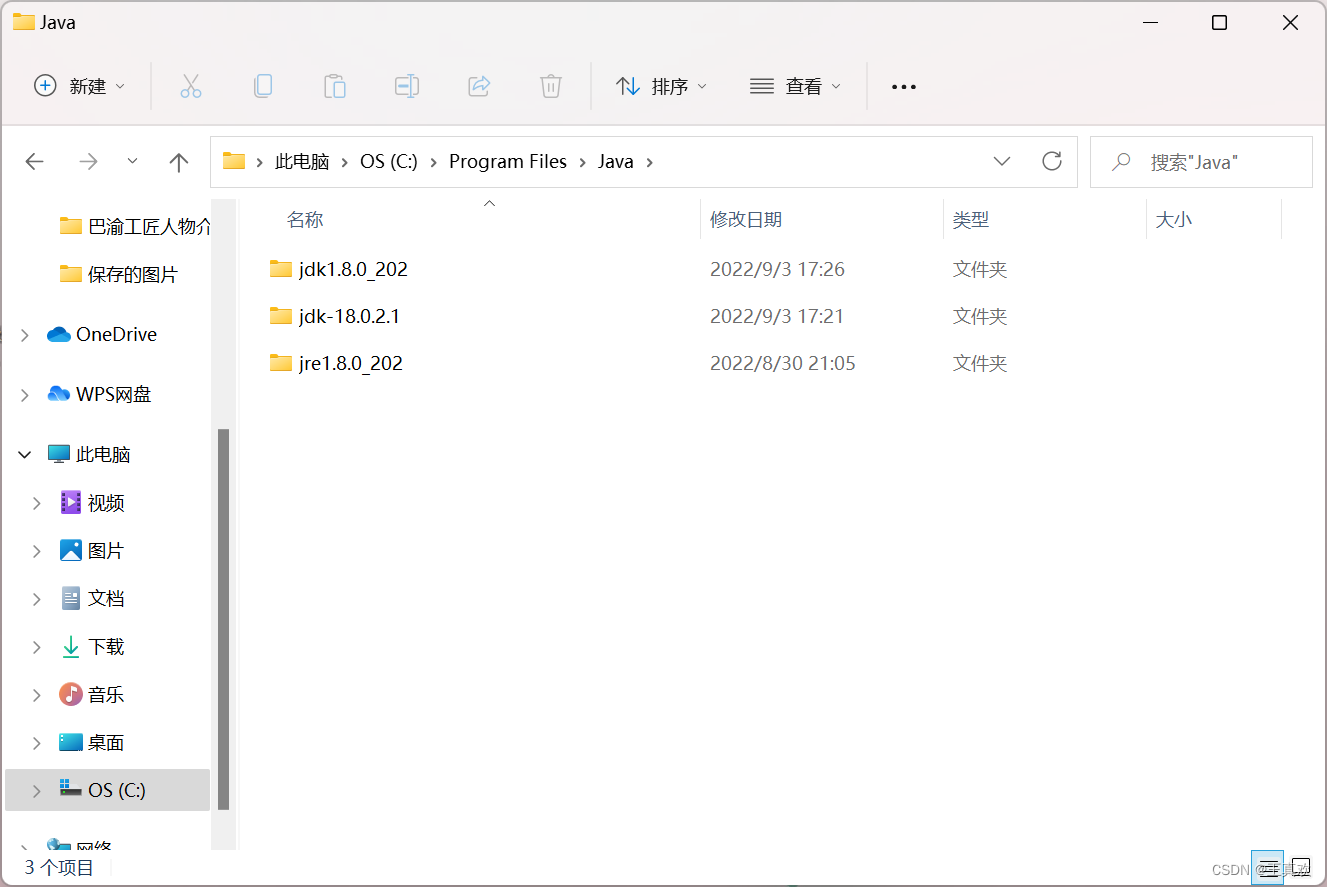The image size is (1327, 887).
Task: Click OS (C:) breadcrumb in address bar
Action: pos(389,162)
